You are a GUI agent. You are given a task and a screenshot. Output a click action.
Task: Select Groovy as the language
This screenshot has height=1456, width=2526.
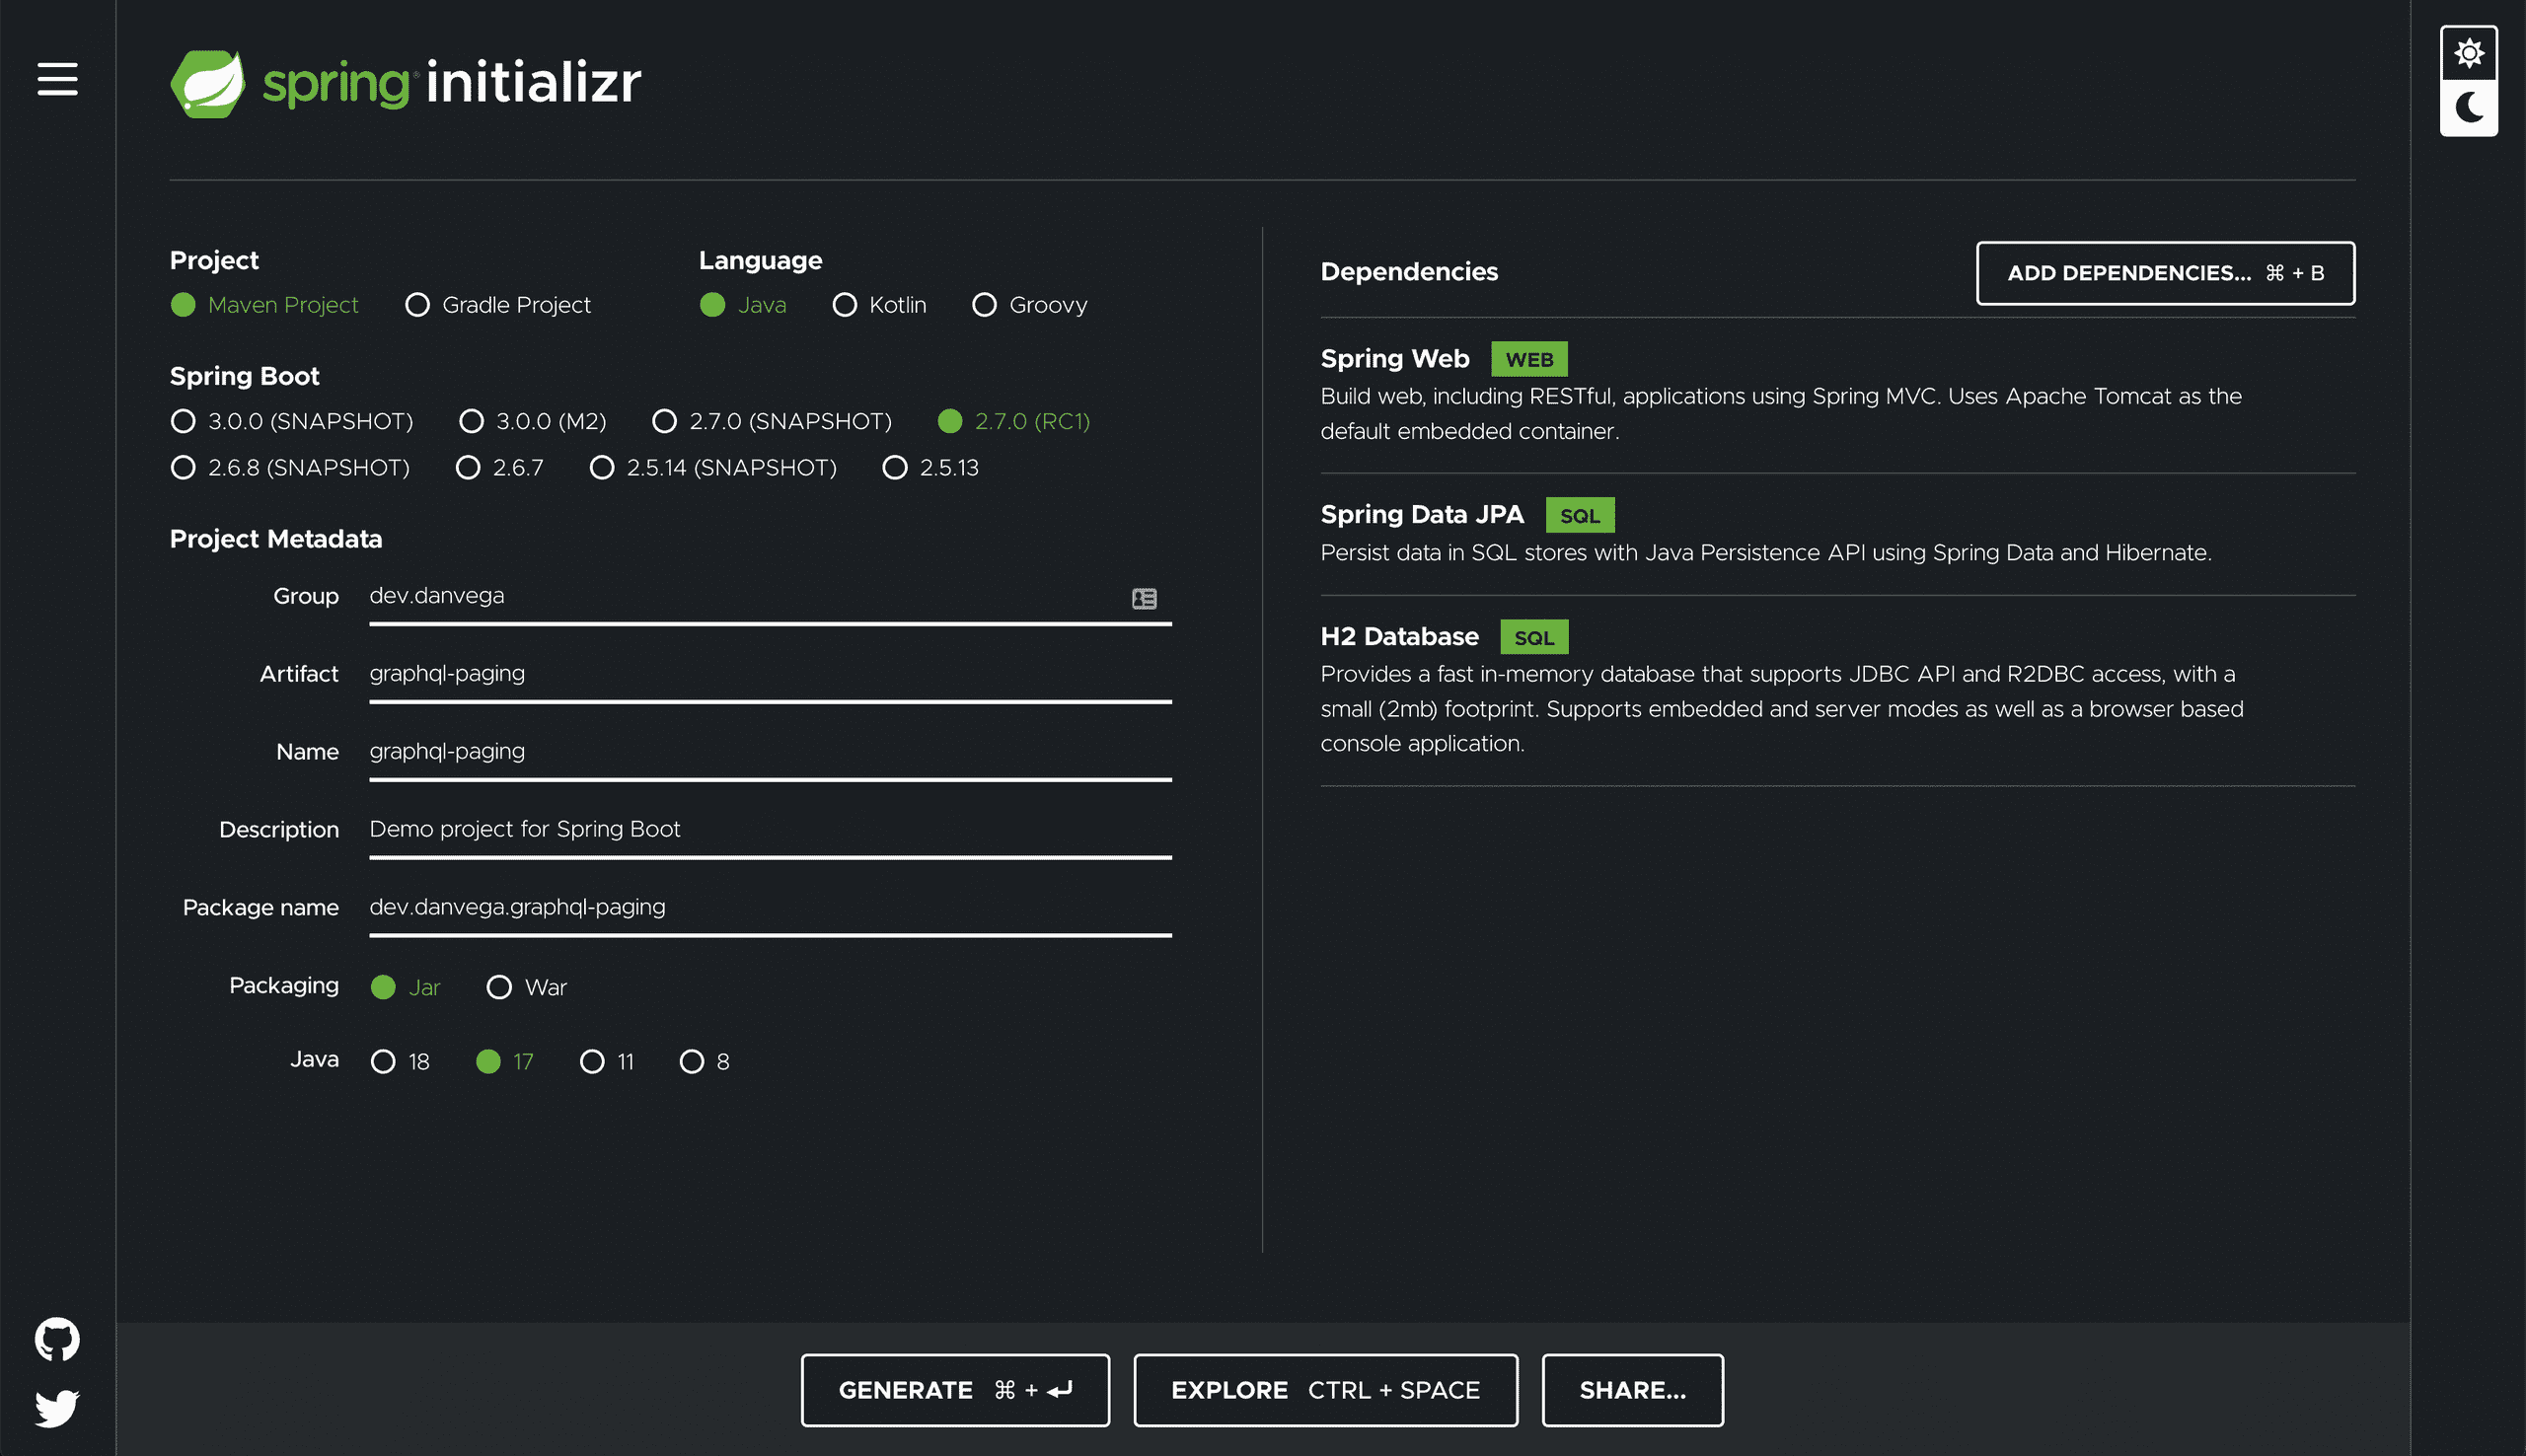tap(984, 305)
